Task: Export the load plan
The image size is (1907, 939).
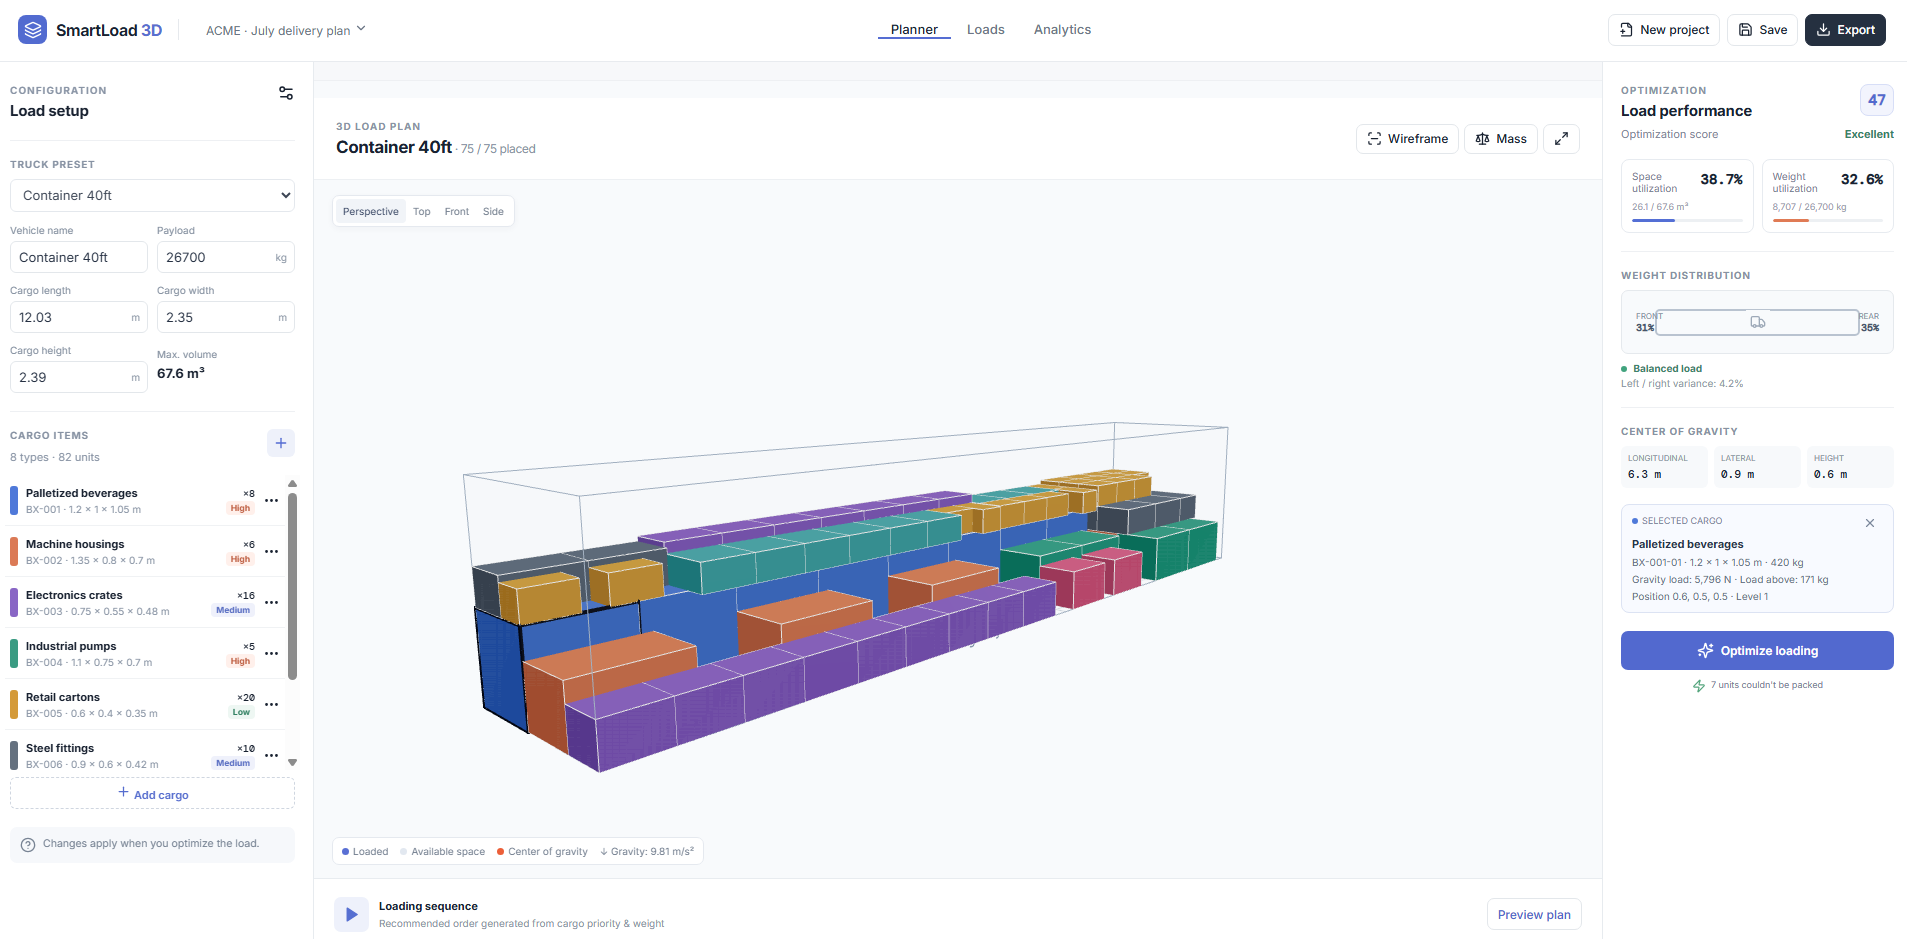Action: tap(1845, 30)
